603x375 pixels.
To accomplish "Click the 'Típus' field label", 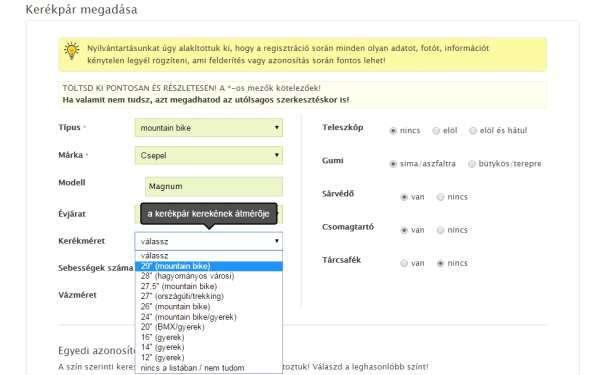I will click(69, 127).
